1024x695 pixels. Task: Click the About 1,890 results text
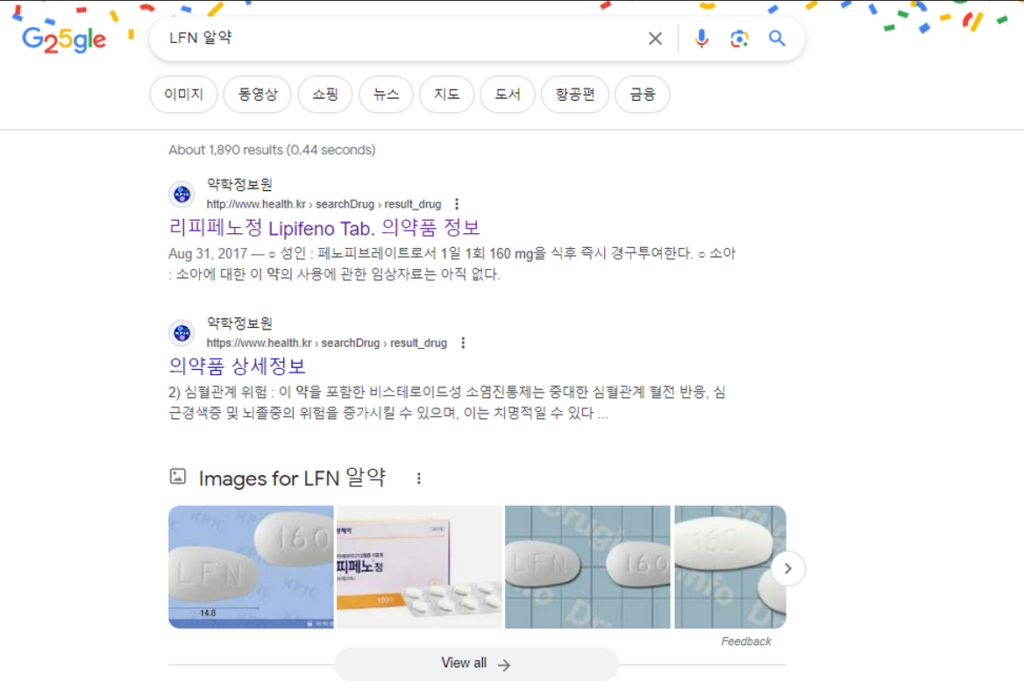[x=272, y=150]
